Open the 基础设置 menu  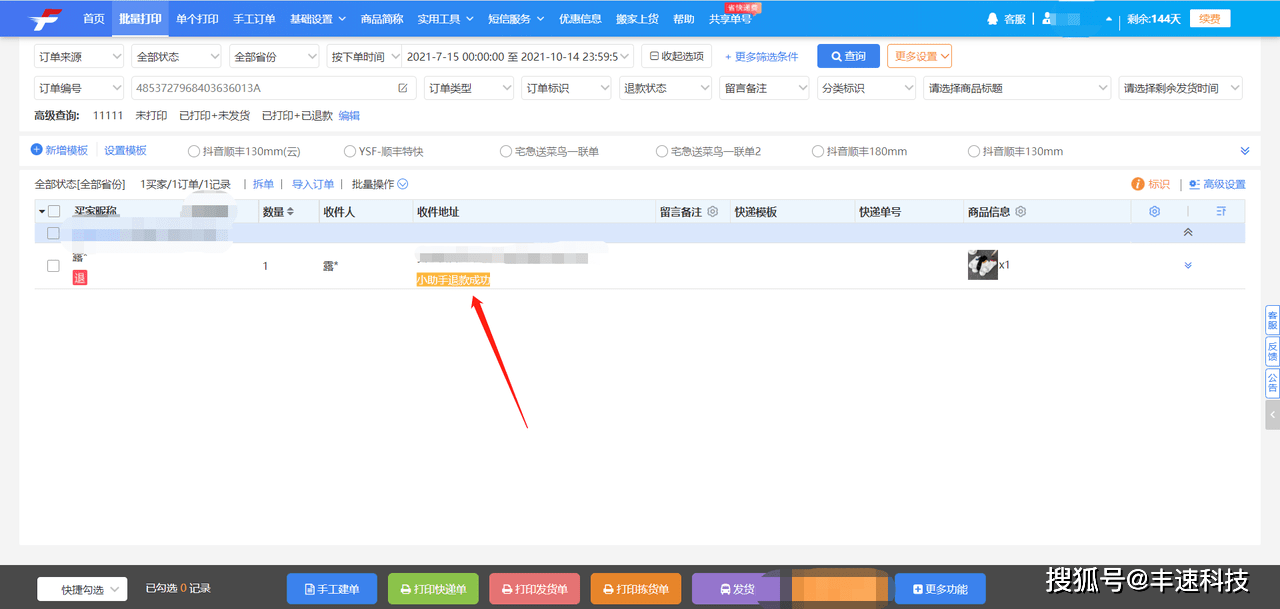(x=317, y=19)
